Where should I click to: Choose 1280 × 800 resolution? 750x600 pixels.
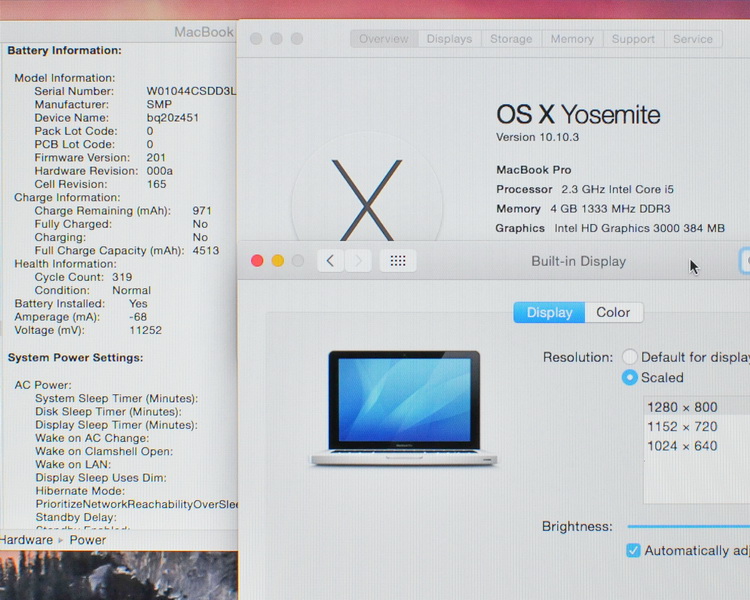697,407
